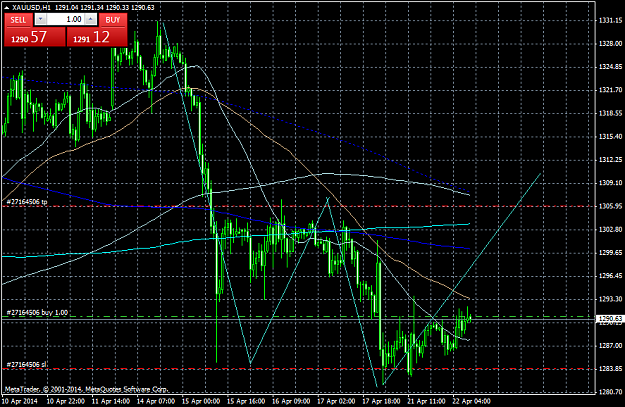Decrease lot volume with down arrow

tap(41, 19)
